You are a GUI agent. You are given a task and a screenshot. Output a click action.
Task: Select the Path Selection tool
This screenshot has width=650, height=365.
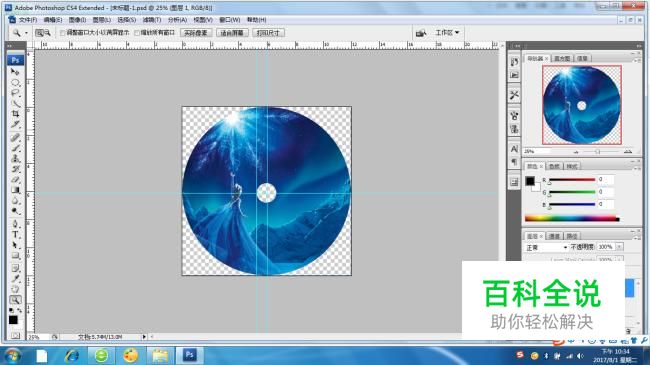pos(15,245)
